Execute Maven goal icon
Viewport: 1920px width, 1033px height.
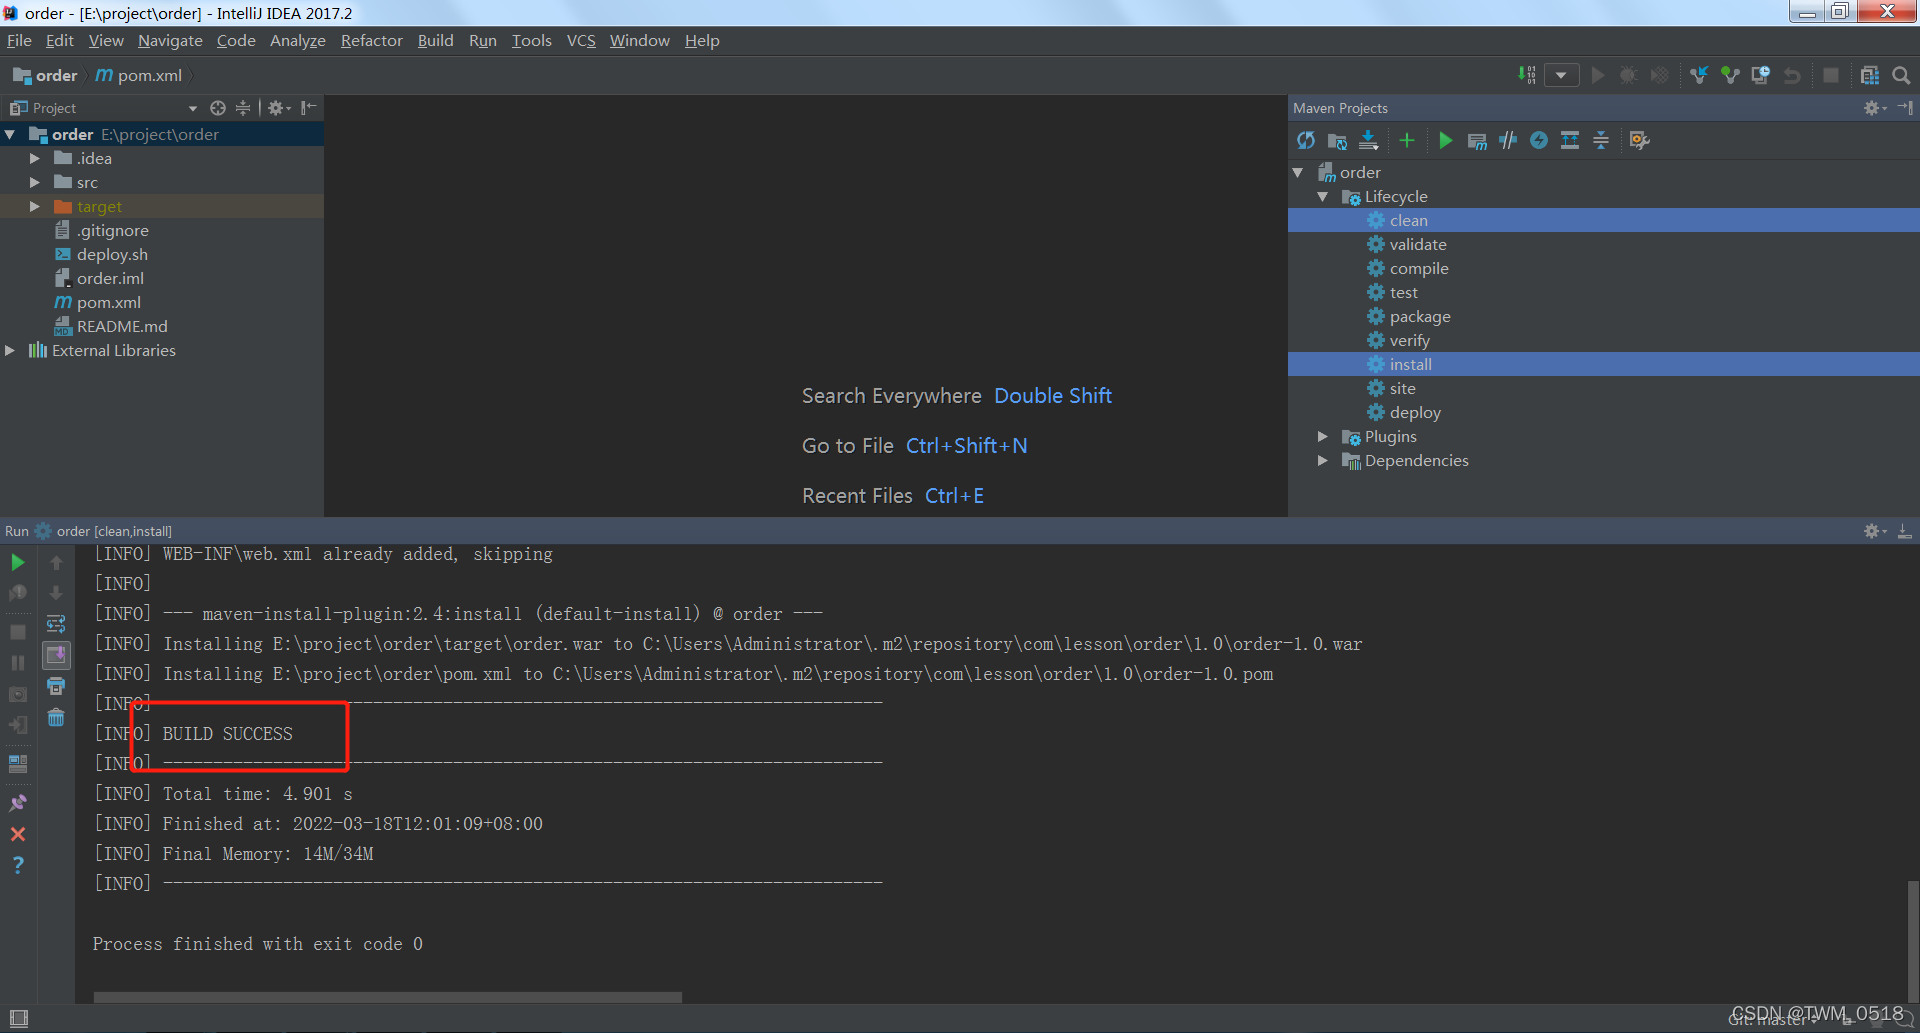(x=1476, y=141)
